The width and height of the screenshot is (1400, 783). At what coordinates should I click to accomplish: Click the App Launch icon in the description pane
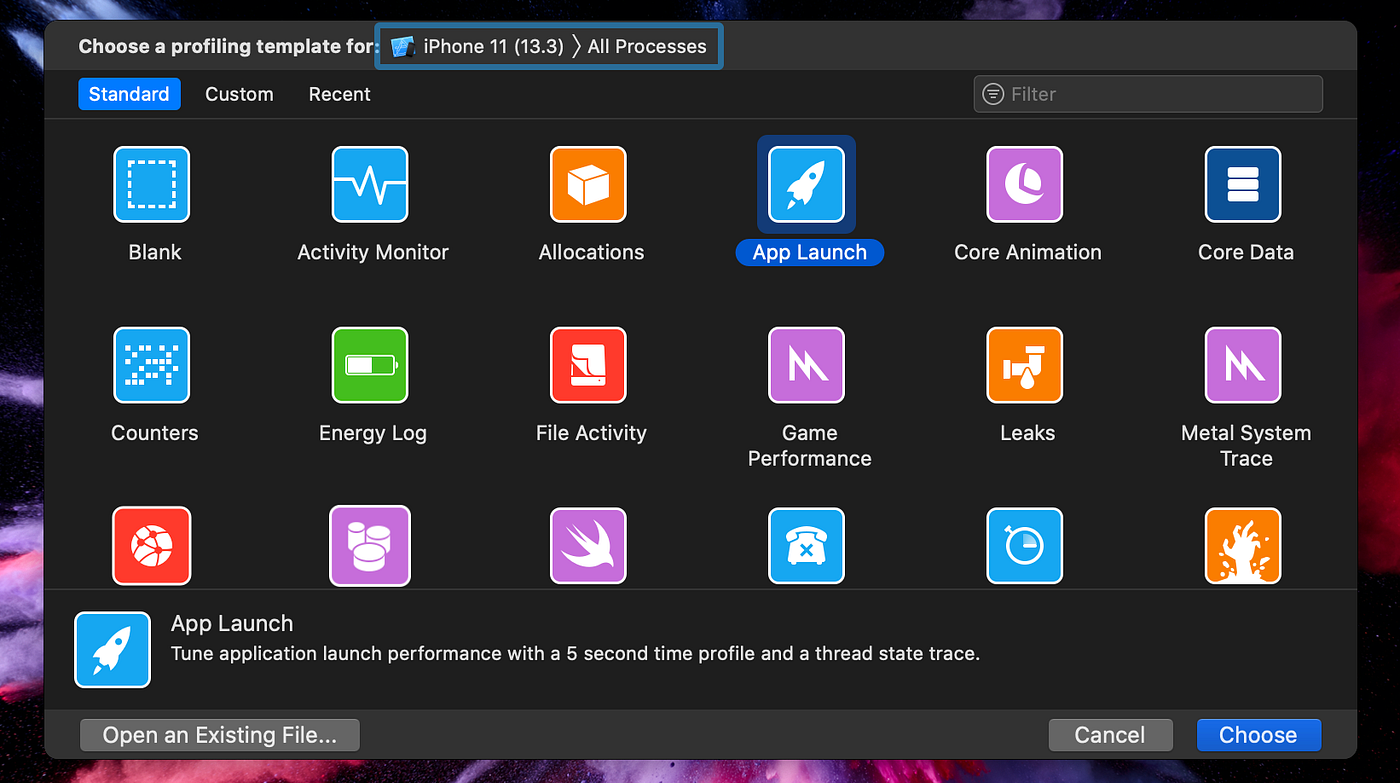tap(113, 650)
